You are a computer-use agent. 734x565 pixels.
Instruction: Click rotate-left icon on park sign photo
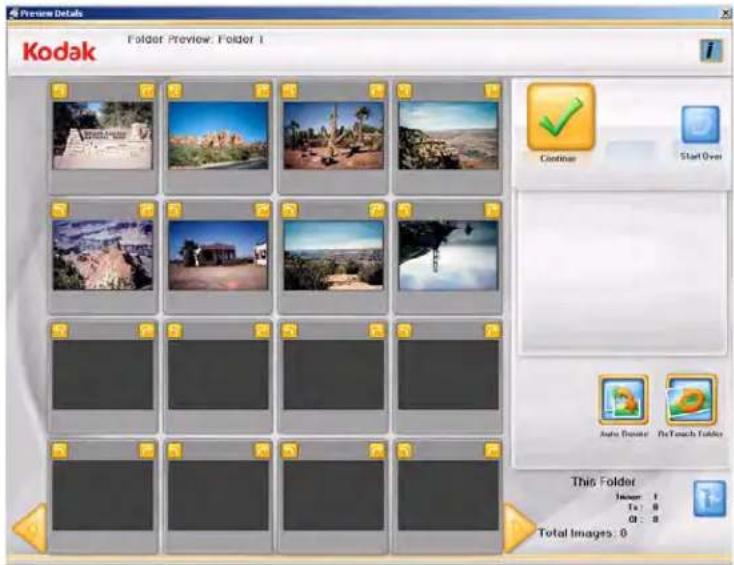(x=60, y=91)
